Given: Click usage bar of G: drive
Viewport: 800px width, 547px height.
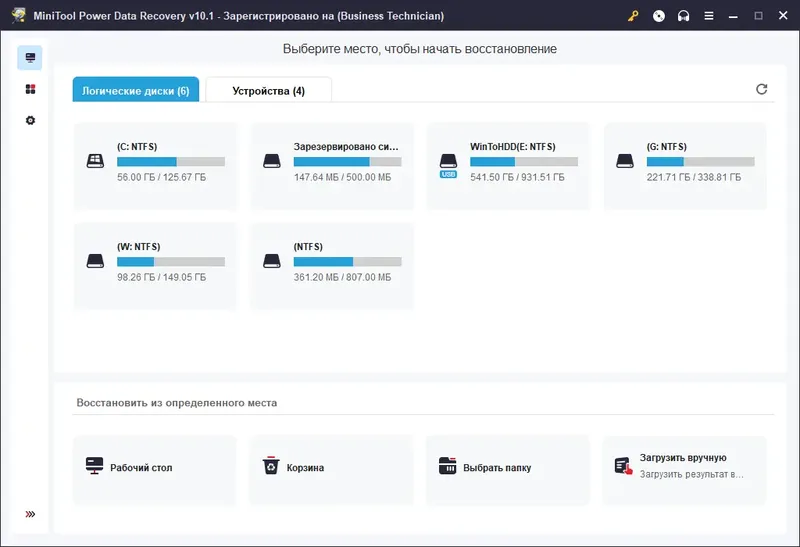Looking at the screenshot, I should [x=701, y=162].
